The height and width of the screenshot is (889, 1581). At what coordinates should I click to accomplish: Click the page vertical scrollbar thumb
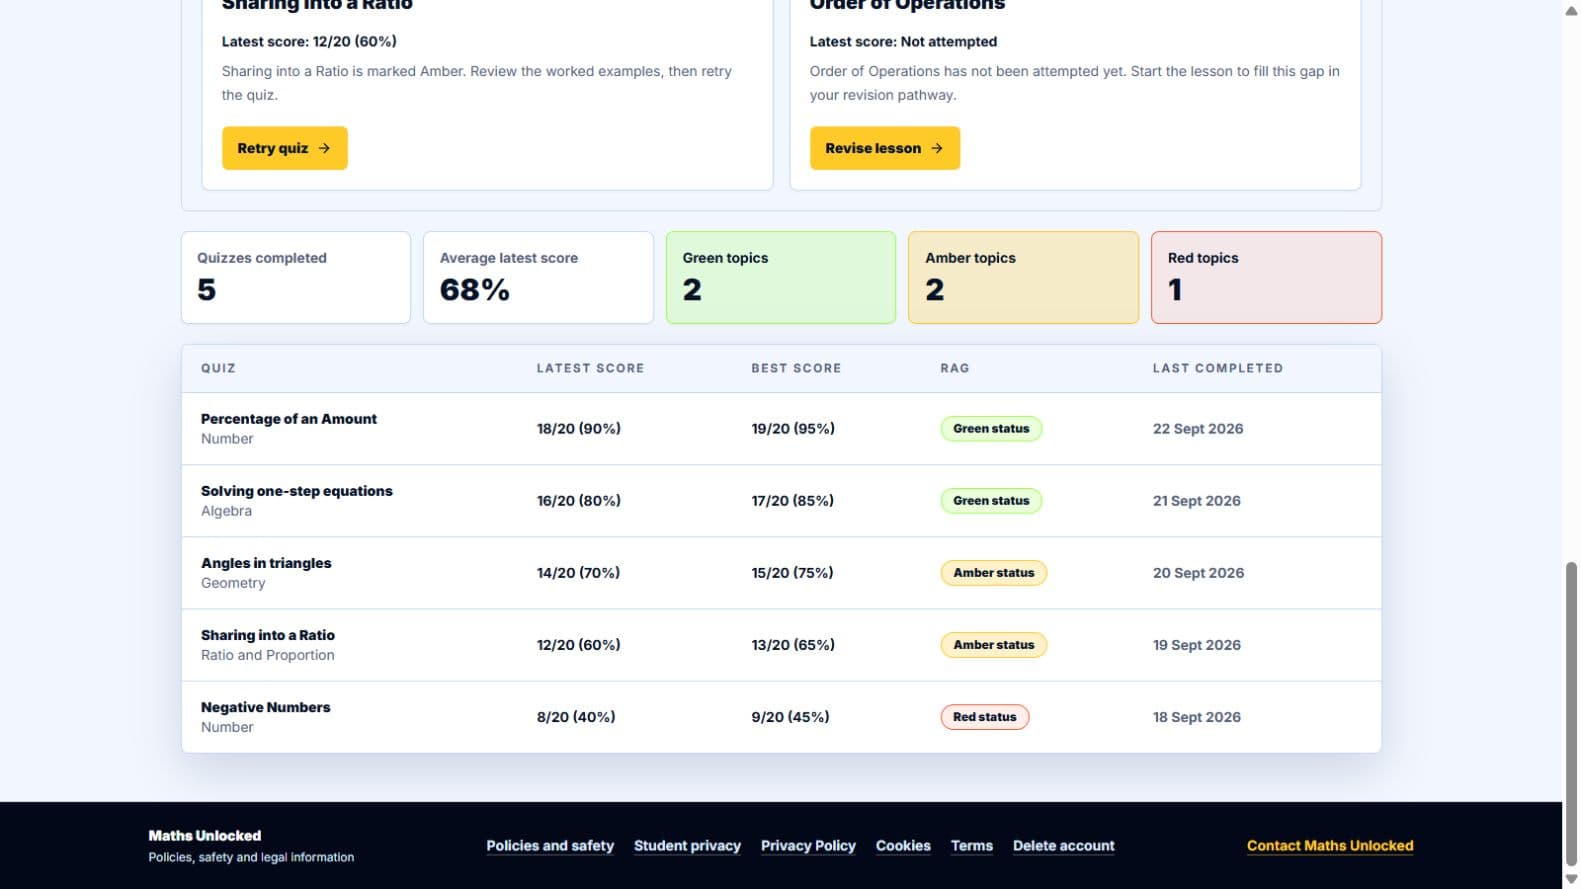click(x=1571, y=713)
